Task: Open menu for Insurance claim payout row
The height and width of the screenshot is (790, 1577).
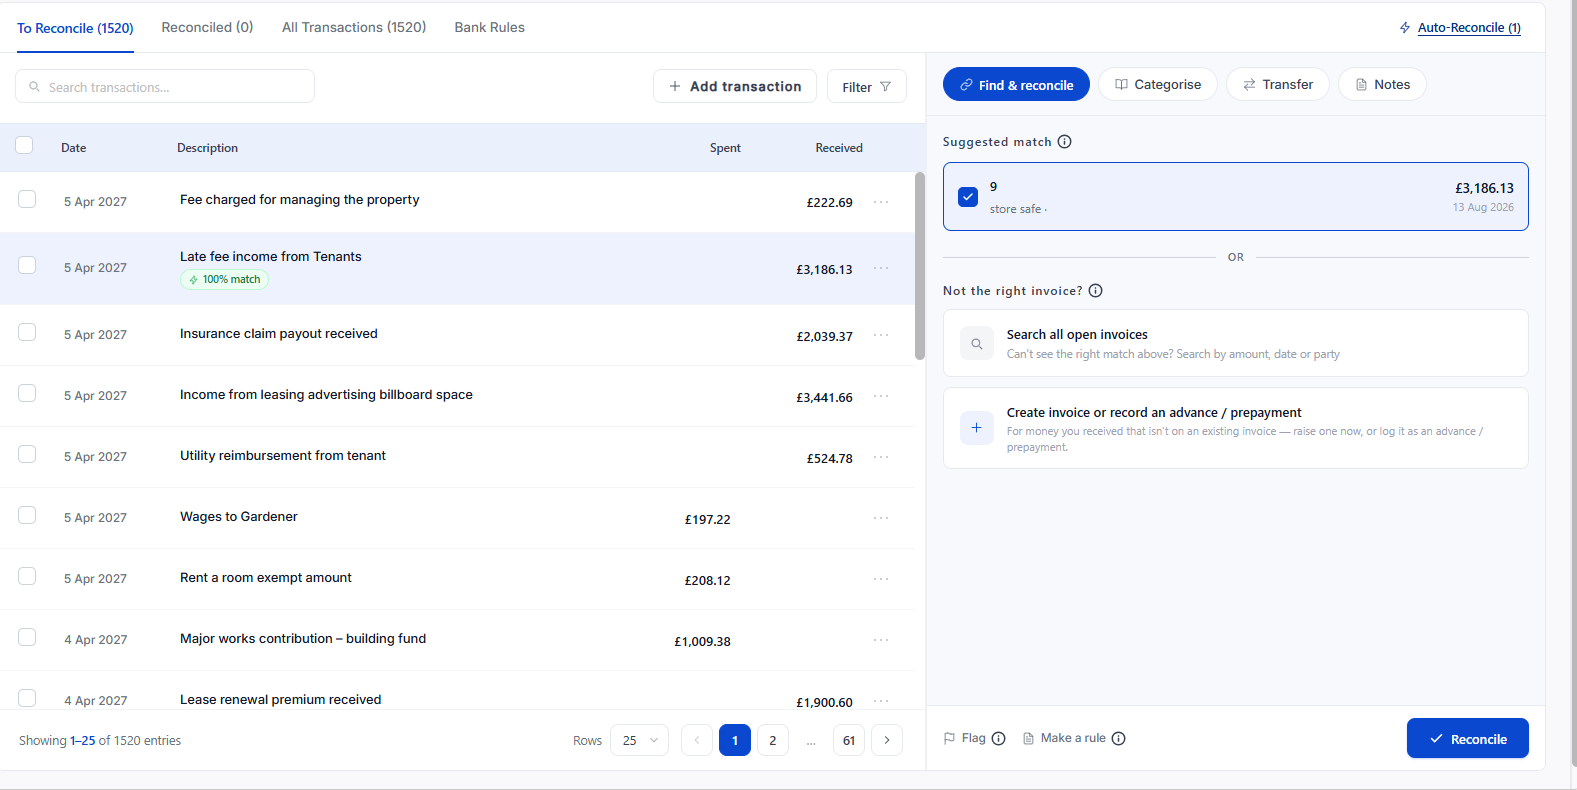Action: click(x=881, y=335)
